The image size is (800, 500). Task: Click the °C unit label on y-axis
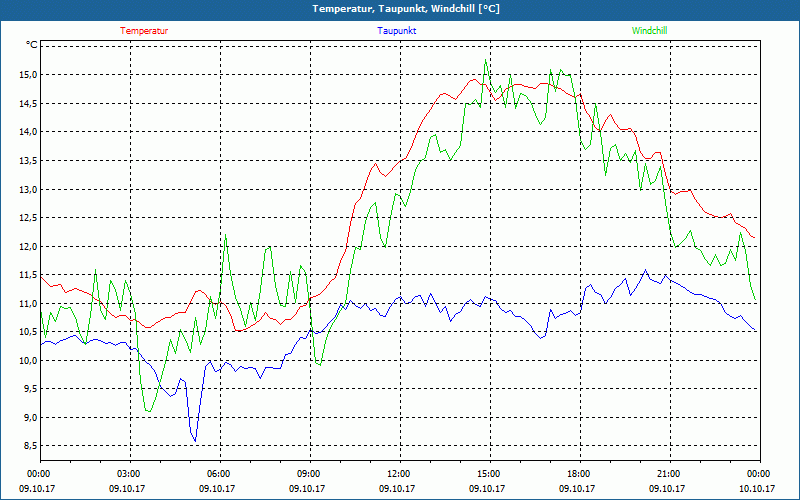coord(32,45)
